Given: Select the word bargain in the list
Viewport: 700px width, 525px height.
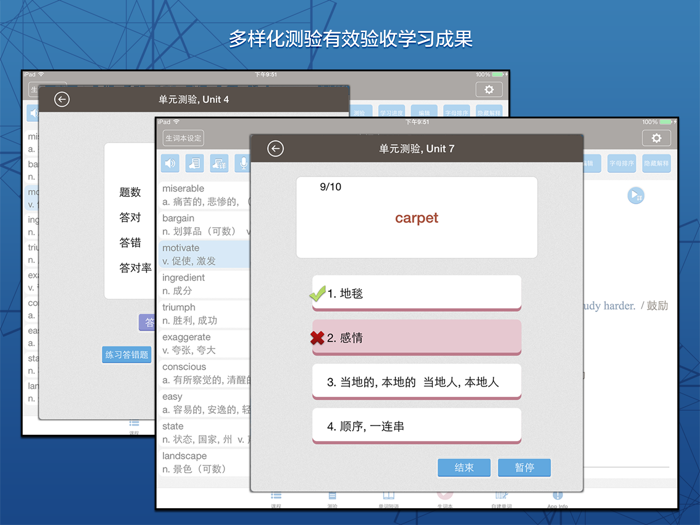Looking at the screenshot, I should pyautogui.click(x=204, y=225).
